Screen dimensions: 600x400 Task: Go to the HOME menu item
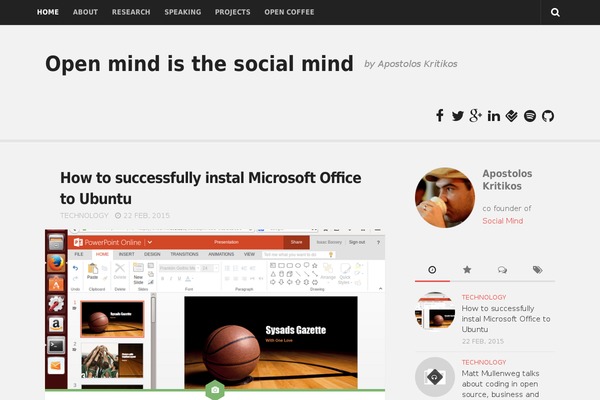tap(48, 12)
